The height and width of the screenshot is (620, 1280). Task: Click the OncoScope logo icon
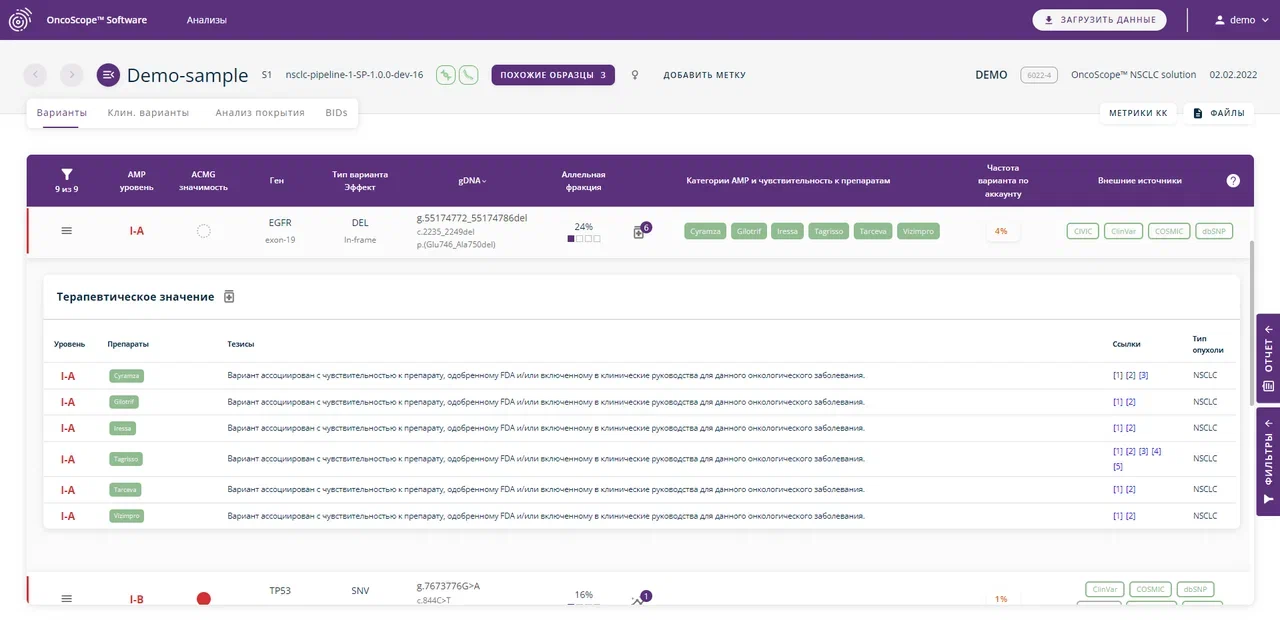tap(20, 20)
